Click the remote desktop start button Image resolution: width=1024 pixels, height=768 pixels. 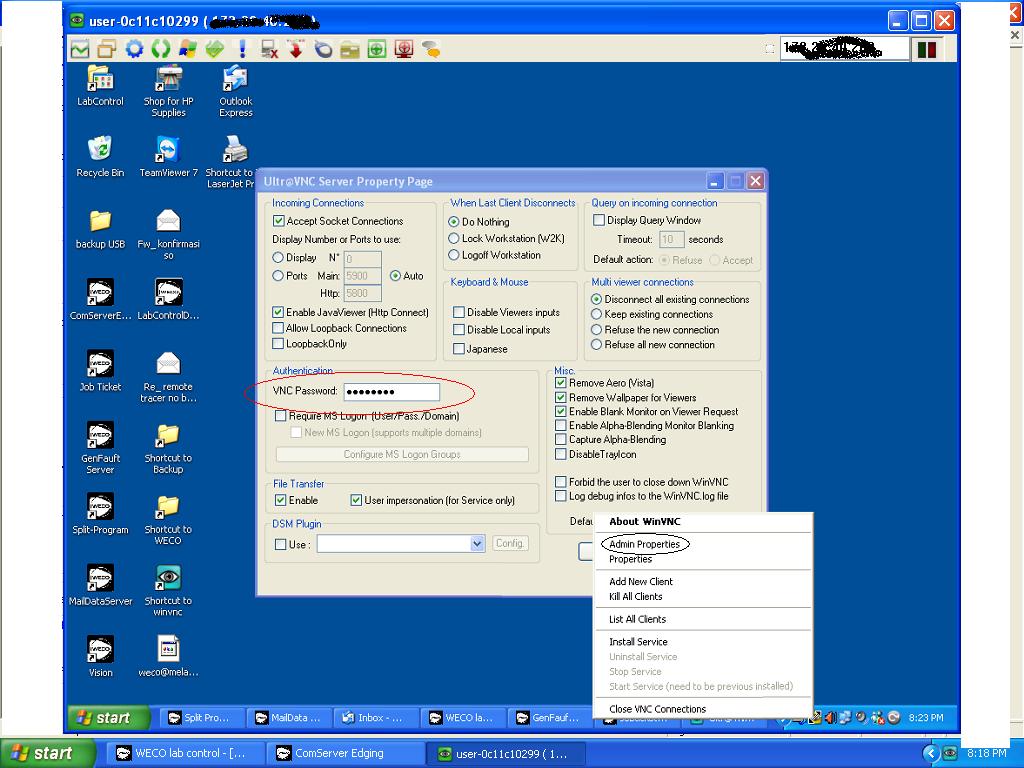coord(108,718)
